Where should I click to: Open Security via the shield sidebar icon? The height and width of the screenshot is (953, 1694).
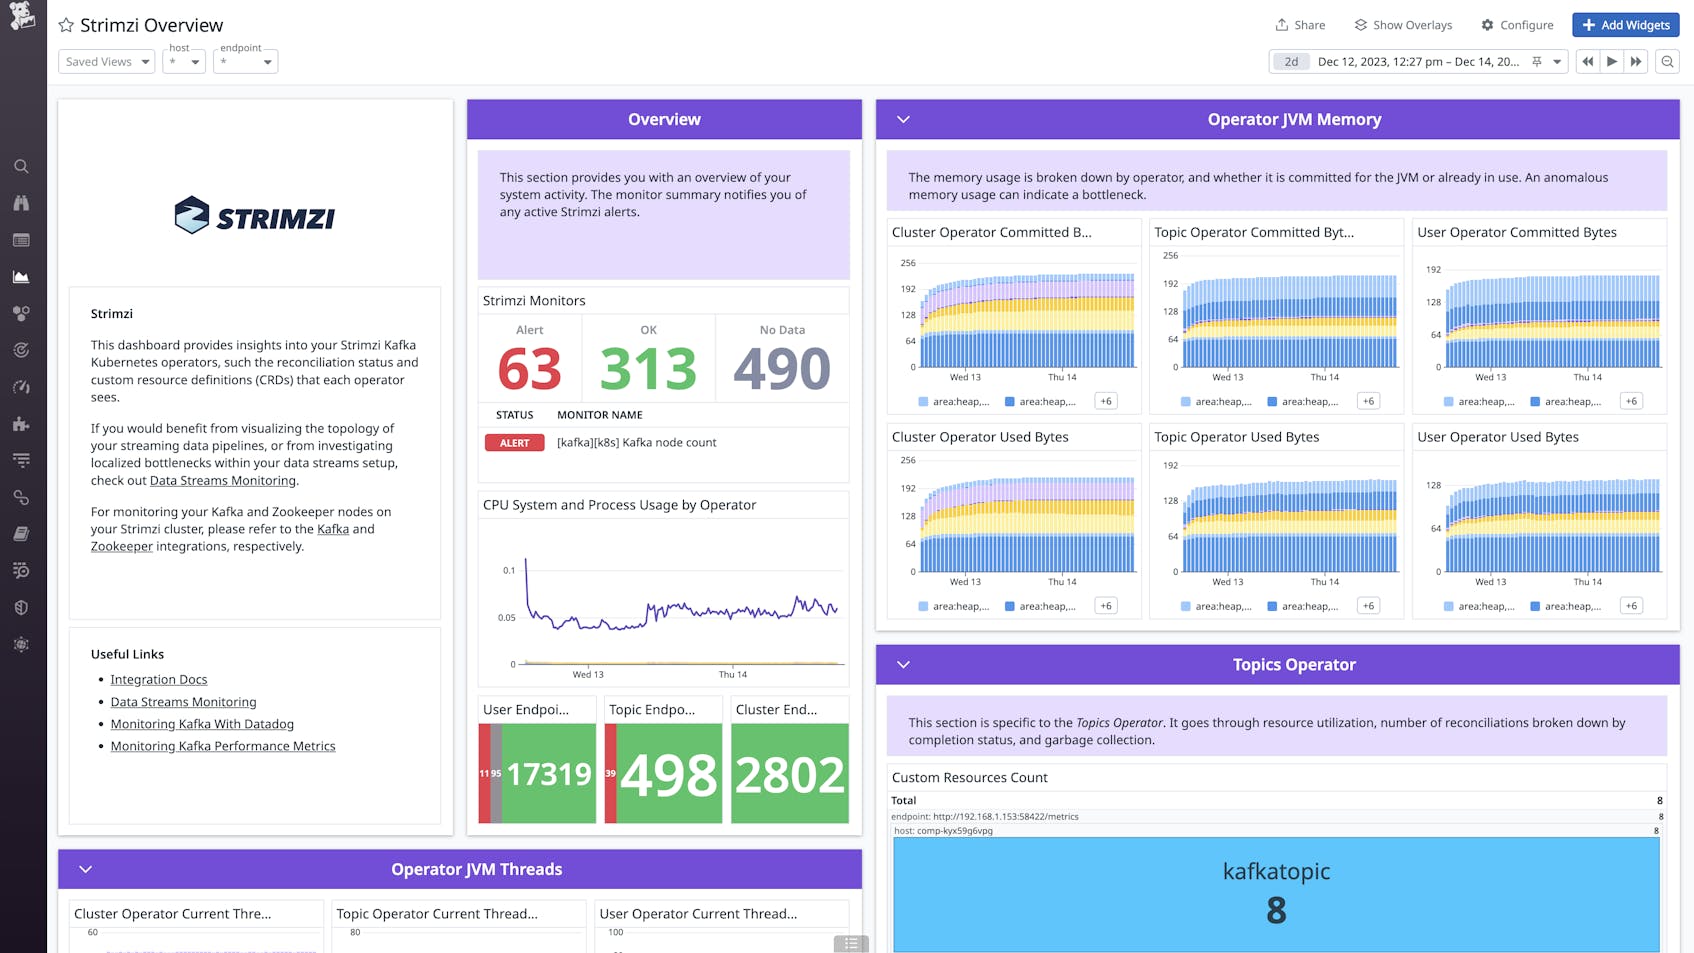pyautogui.click(x=21, y=607)
